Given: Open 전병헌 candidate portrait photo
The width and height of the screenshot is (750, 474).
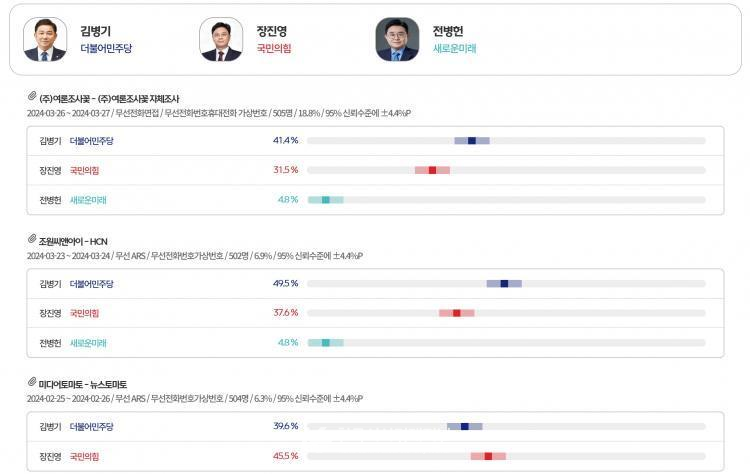Looking at the screenshot, I should coord(397,40).
